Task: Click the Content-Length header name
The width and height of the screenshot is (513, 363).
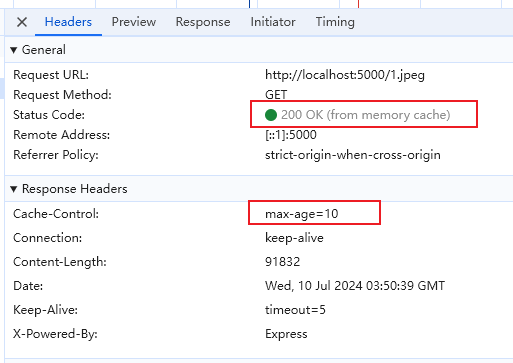Action: point(60,262)
